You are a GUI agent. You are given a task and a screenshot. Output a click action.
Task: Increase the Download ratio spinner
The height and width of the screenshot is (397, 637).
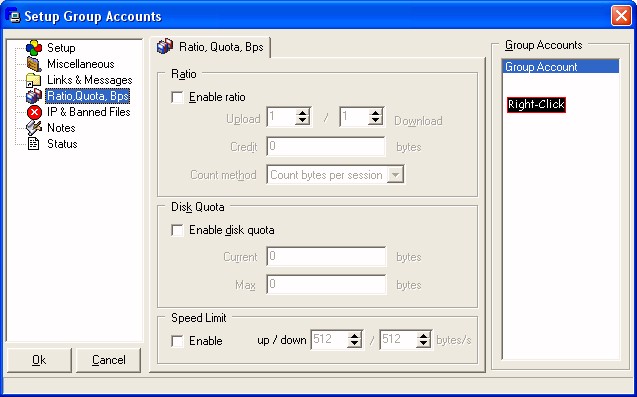(375, 113)
